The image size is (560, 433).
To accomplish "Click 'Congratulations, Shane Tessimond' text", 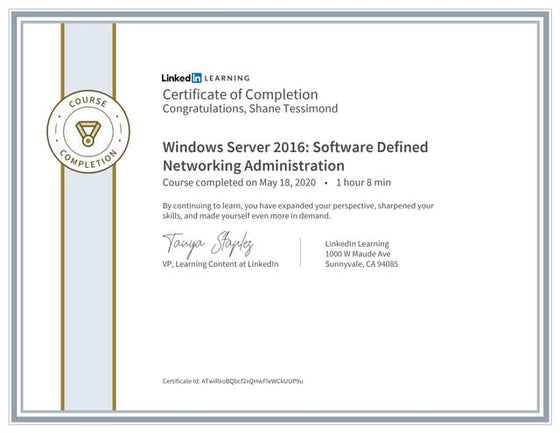I will pyautogui.click(x=250, y=109).
